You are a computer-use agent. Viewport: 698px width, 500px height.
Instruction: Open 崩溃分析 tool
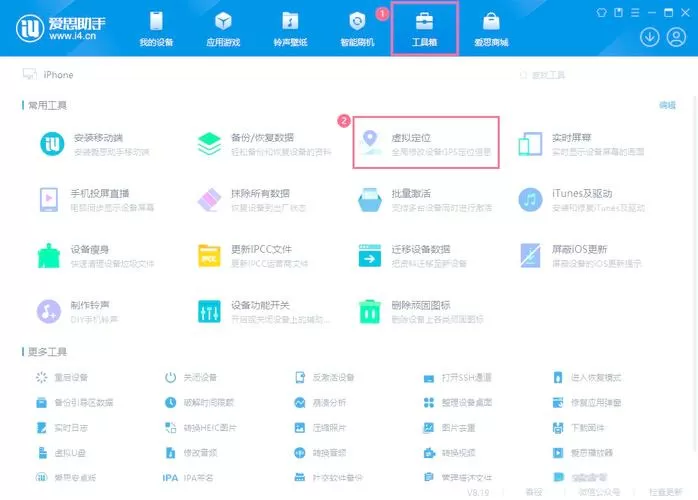pyautogui.click(x=320, y=402)
